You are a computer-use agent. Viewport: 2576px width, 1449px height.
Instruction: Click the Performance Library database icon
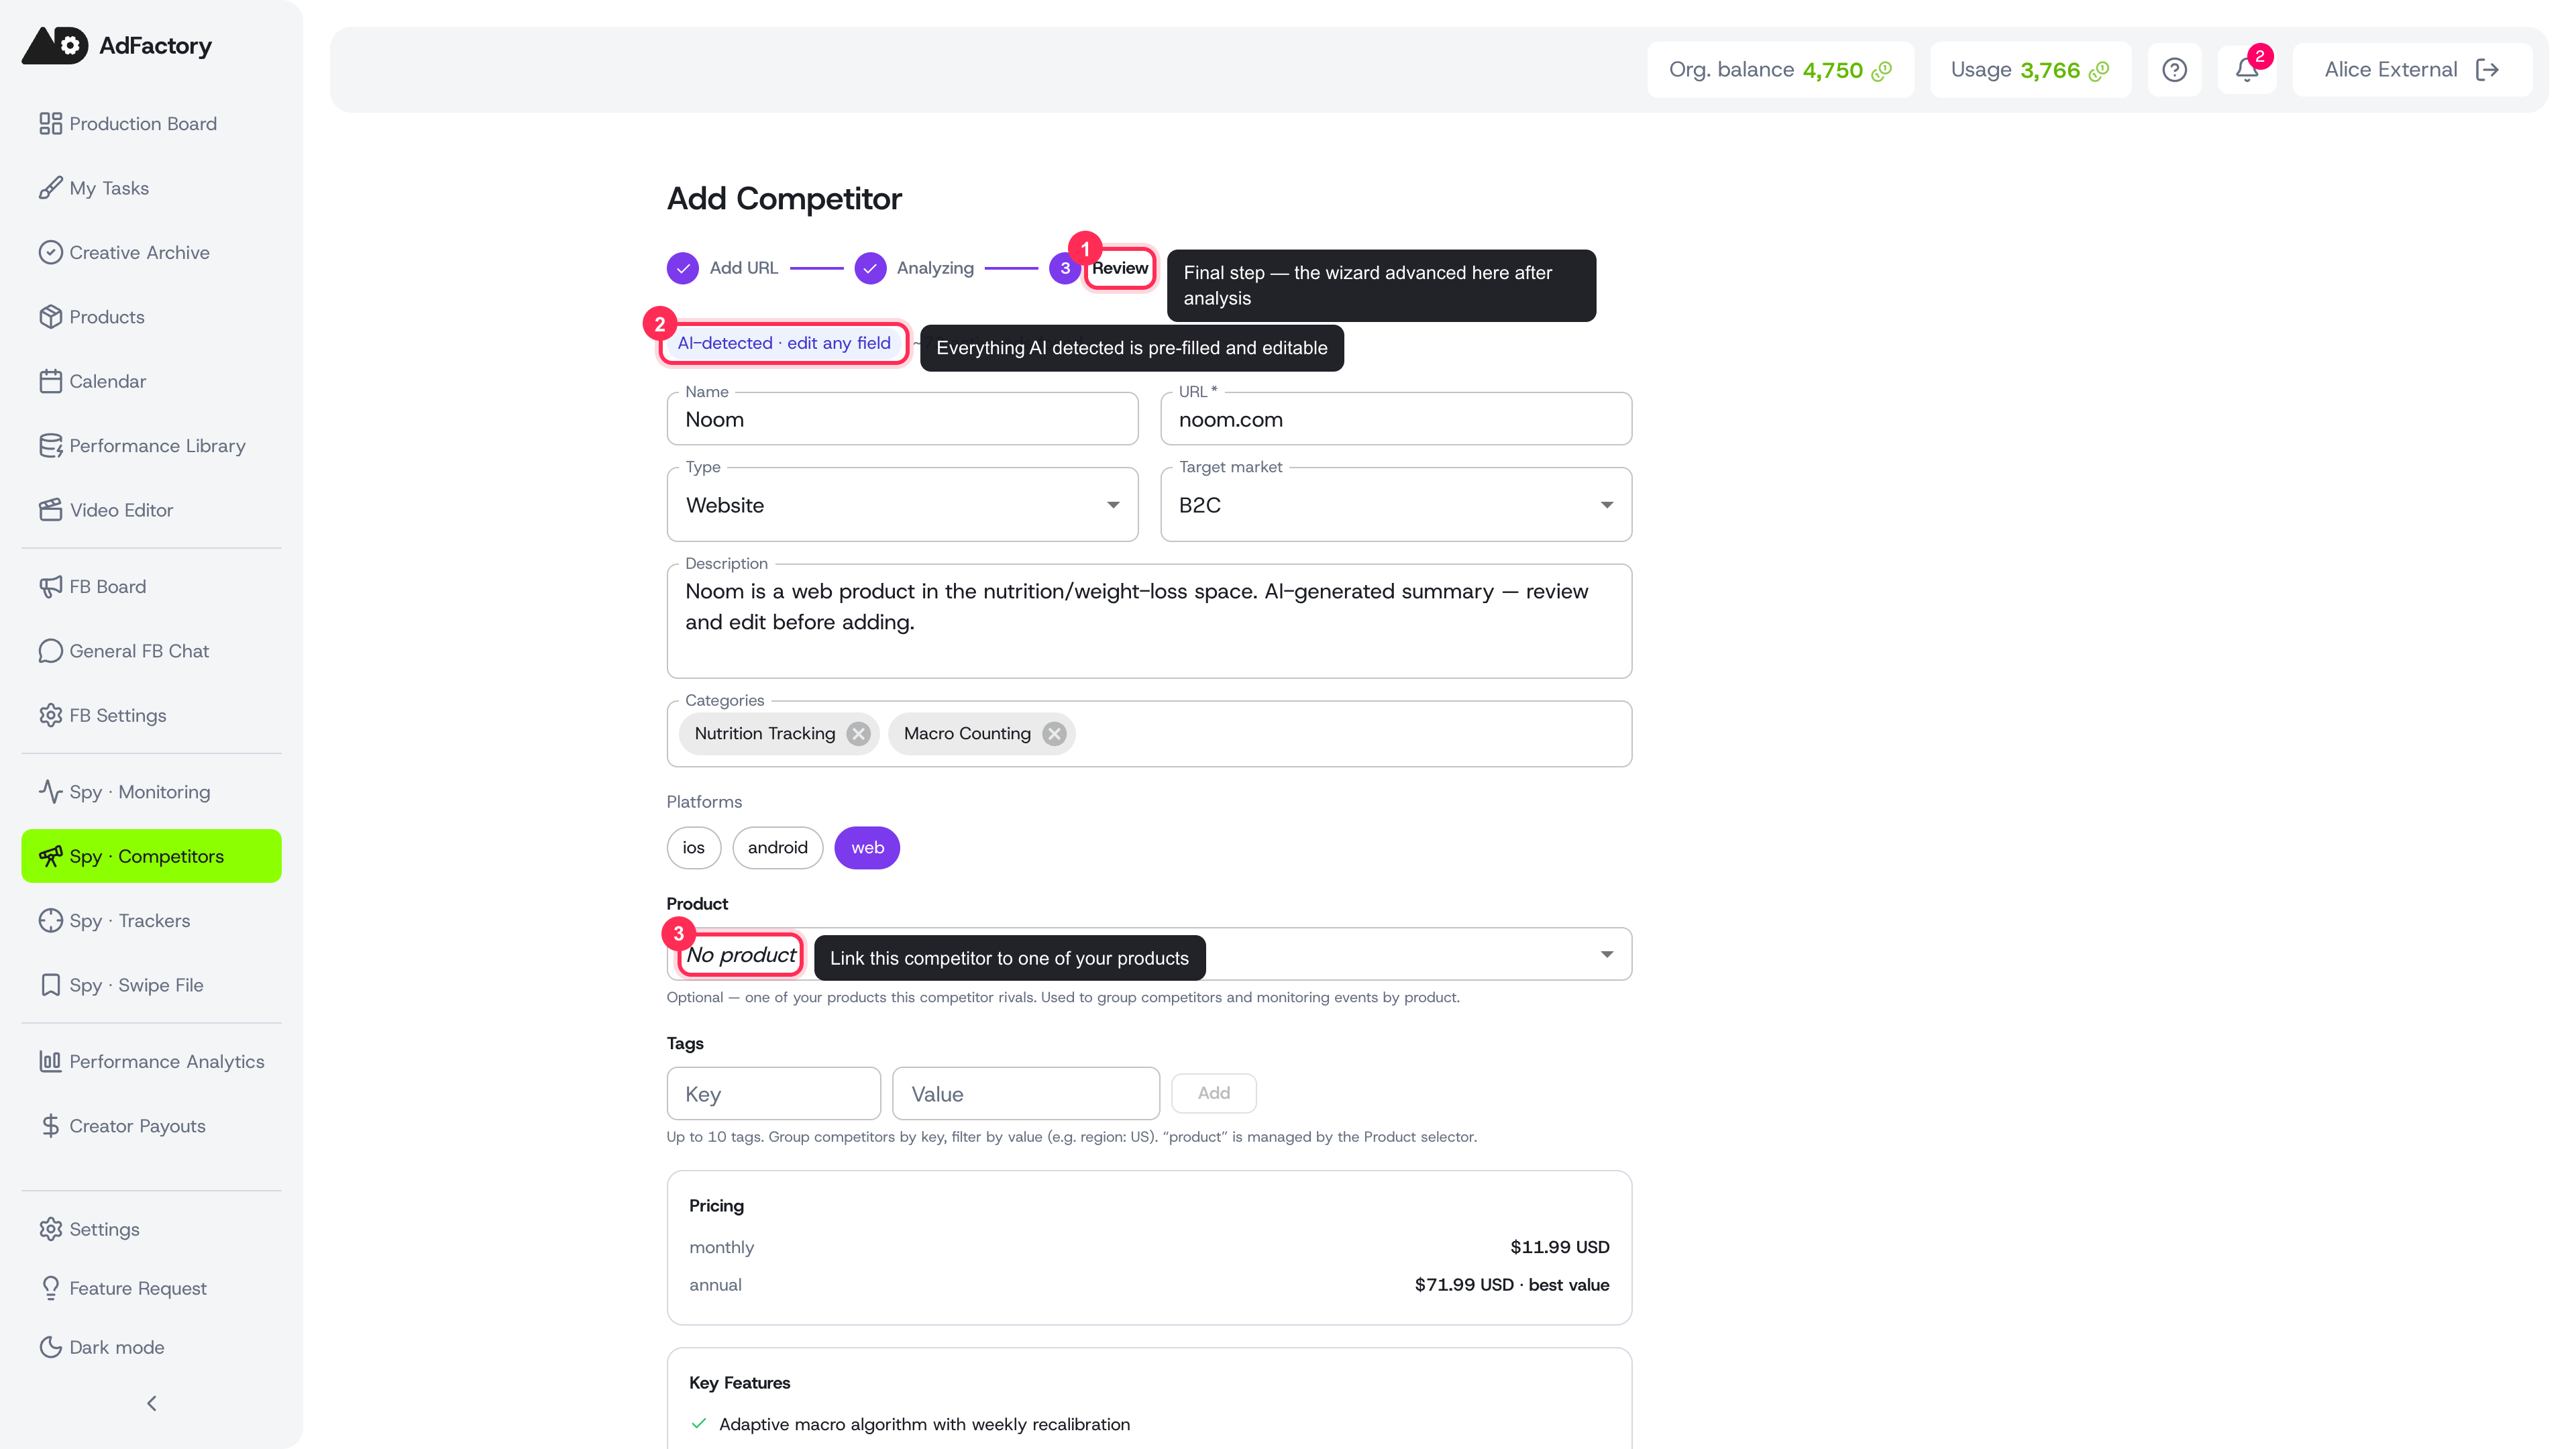click(50, 446)
